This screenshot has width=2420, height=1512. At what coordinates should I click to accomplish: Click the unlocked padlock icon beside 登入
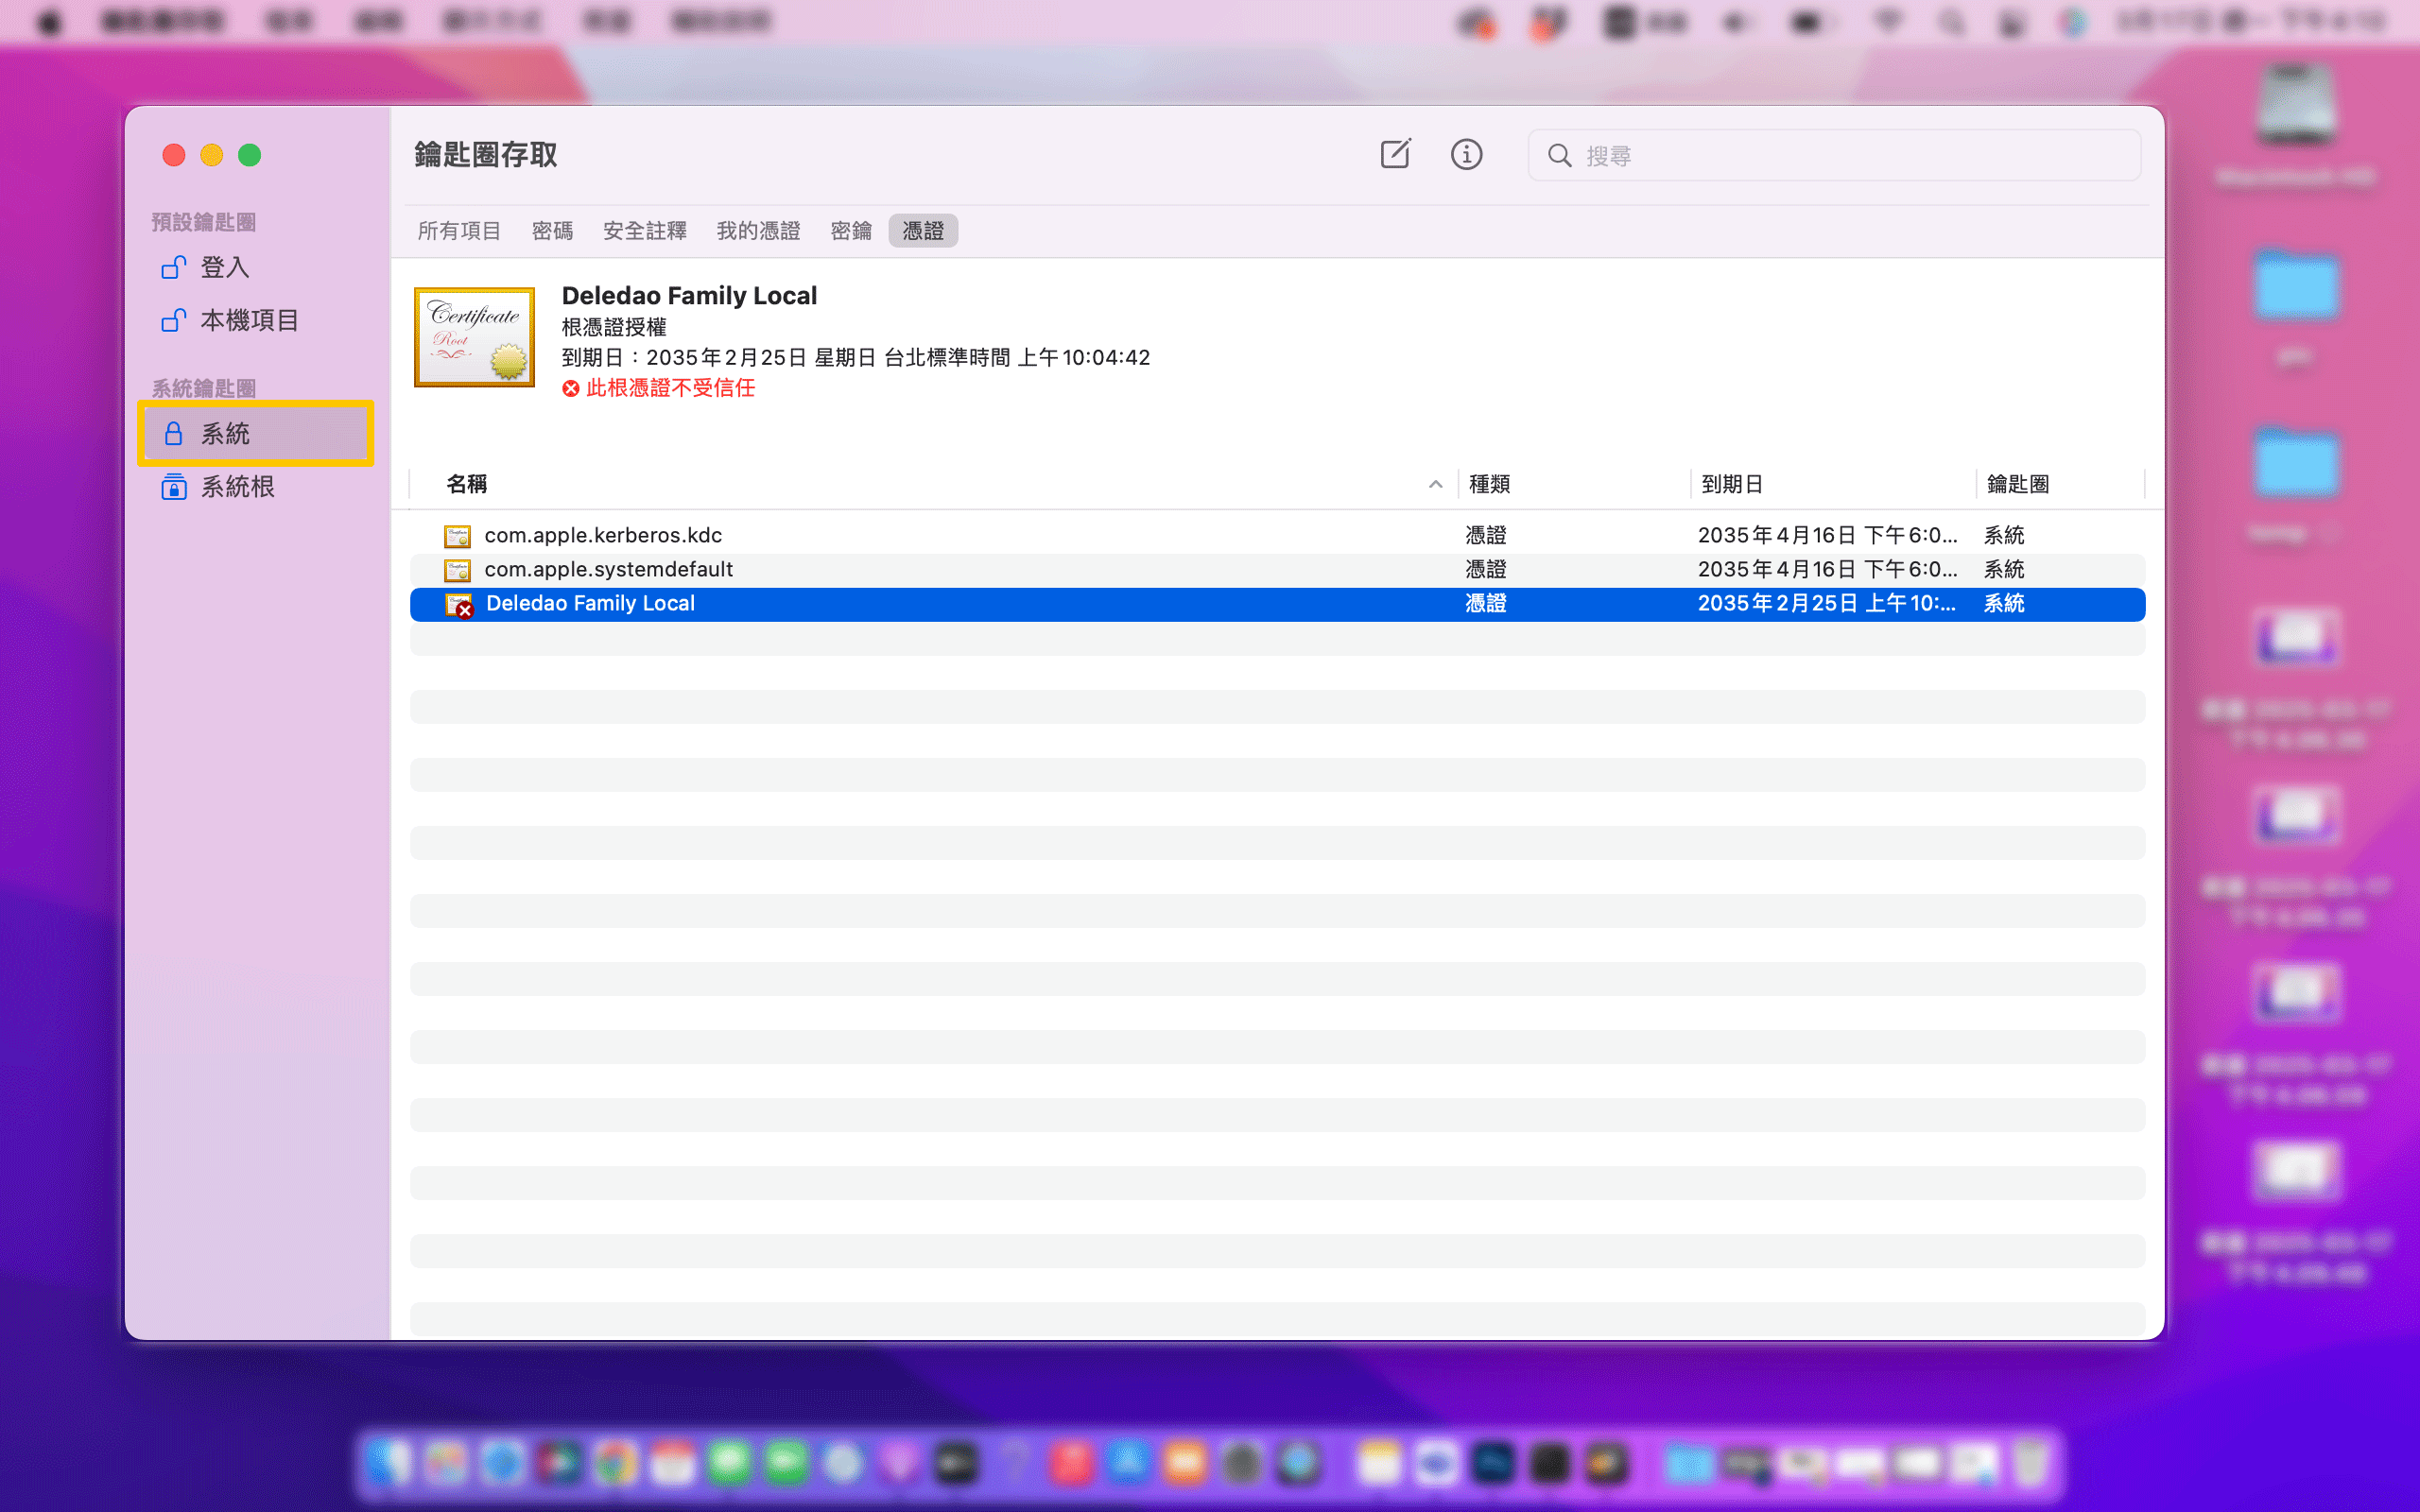[173, 266]
